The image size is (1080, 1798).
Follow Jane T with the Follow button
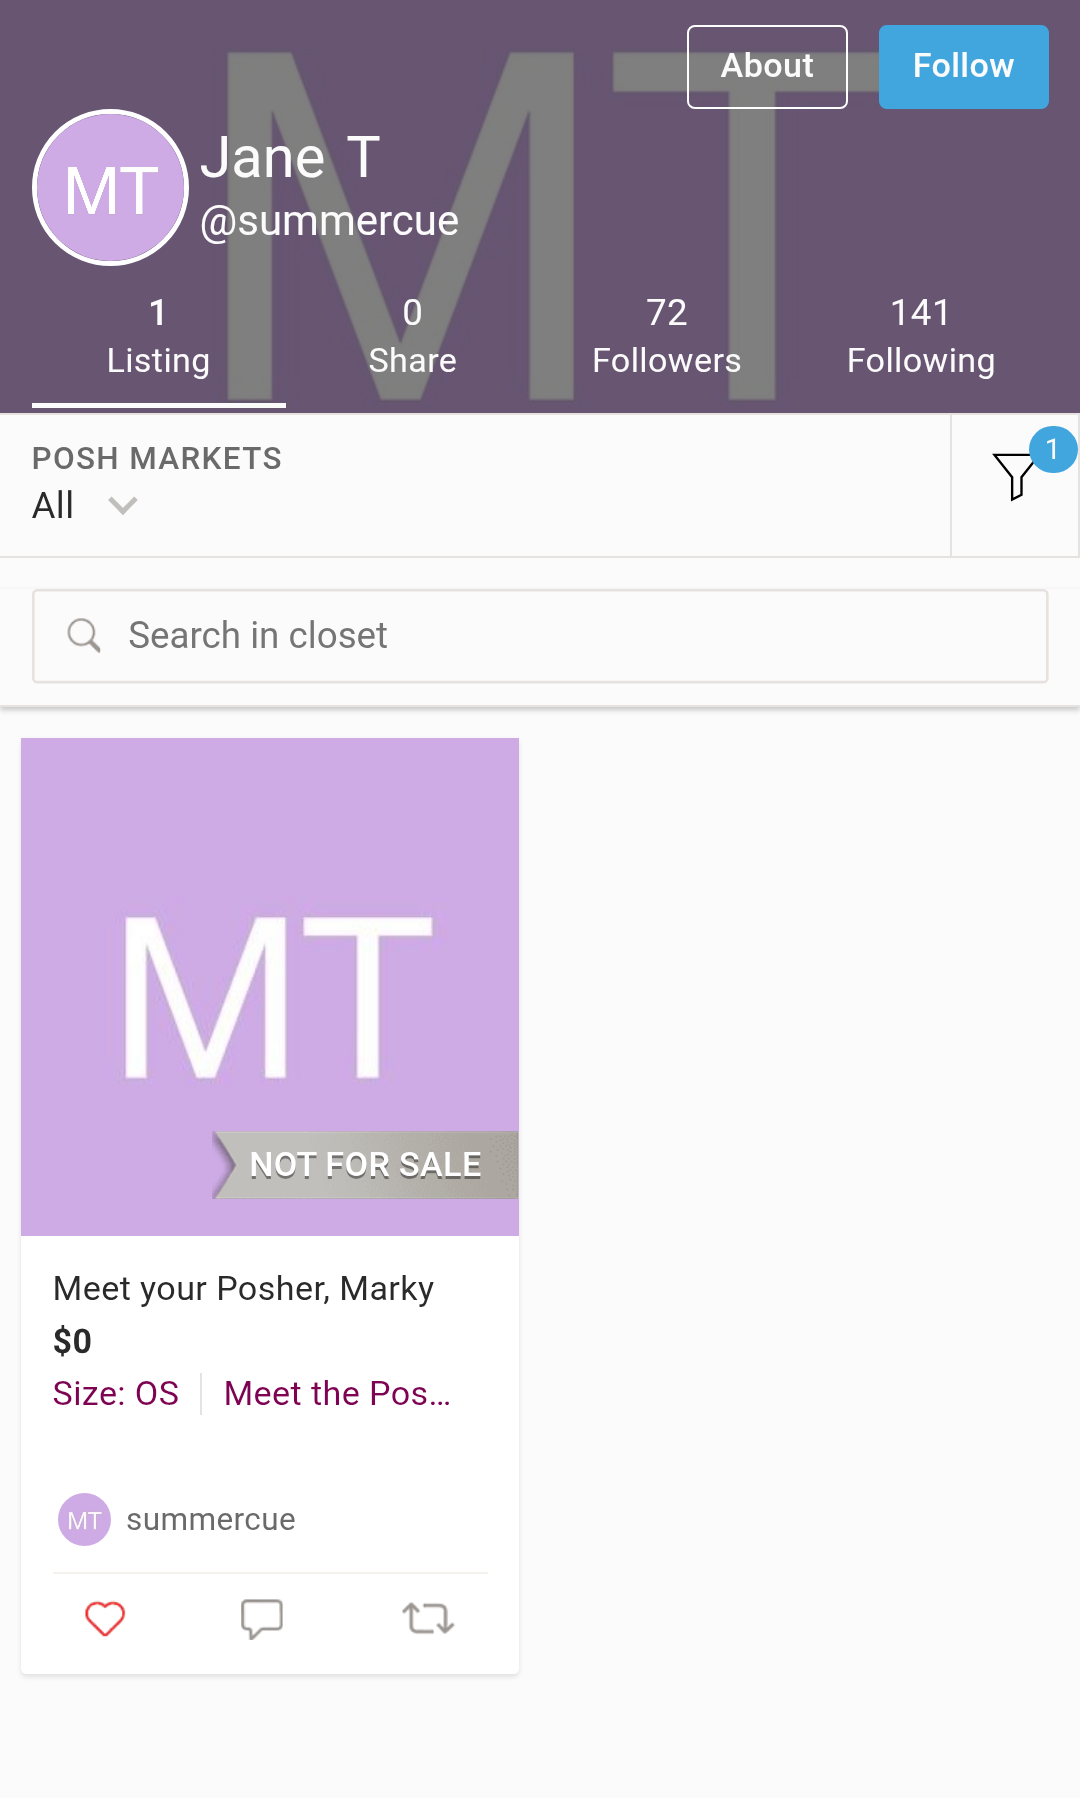[963, 66]
